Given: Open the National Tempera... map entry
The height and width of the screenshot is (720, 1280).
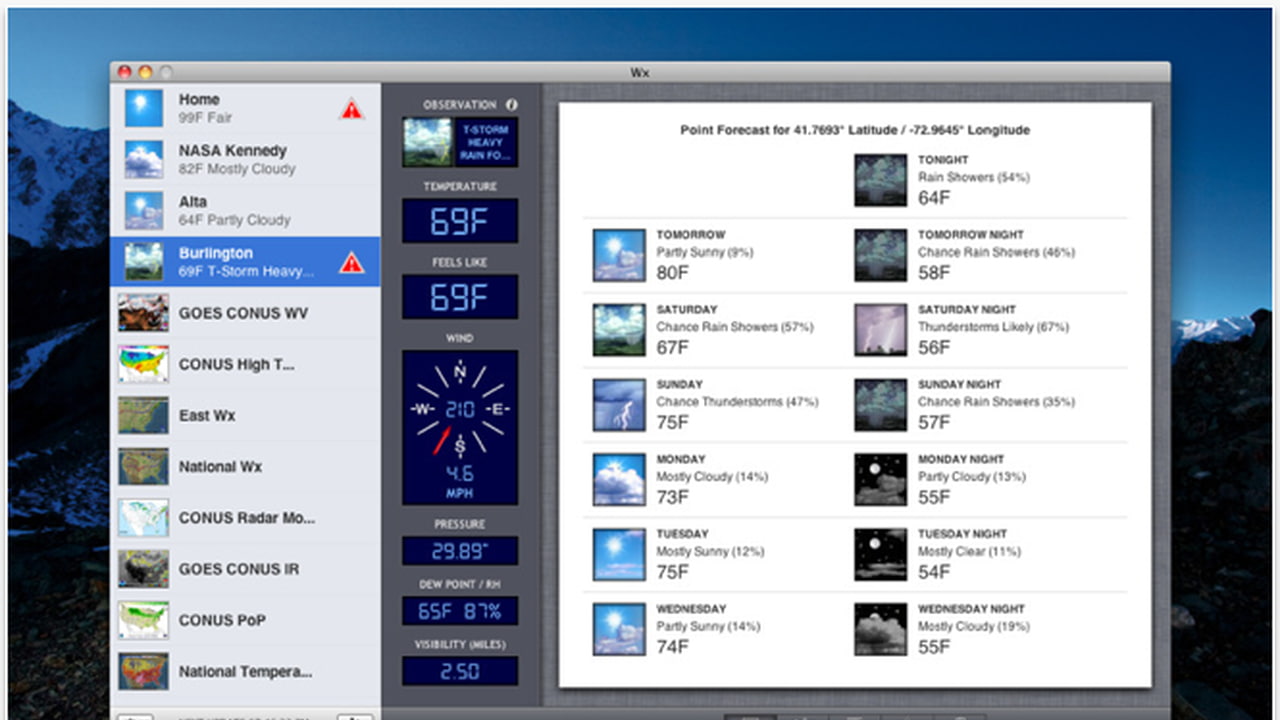Looking at the screenshot, I should click(245, 671).
